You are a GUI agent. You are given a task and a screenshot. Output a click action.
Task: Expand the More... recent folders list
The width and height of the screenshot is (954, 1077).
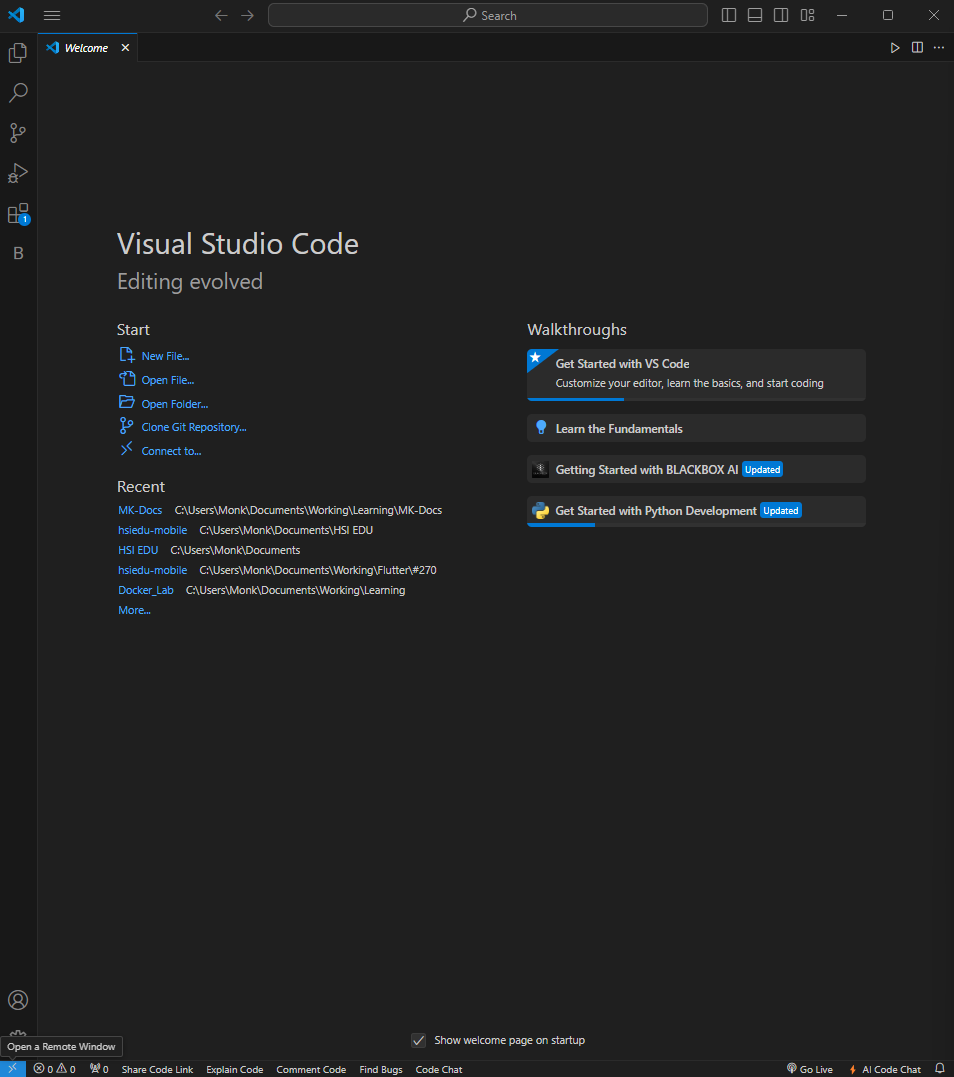(x=134, y=610)
